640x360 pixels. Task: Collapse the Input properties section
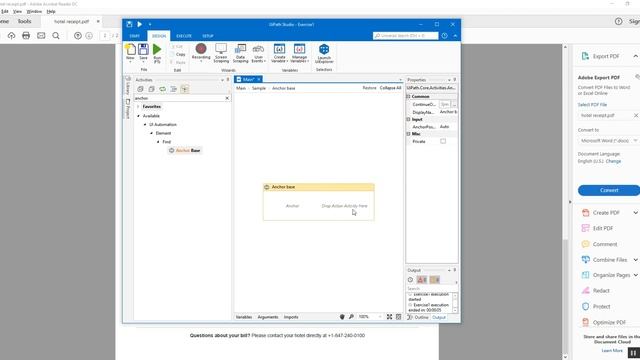click(408, 119)
